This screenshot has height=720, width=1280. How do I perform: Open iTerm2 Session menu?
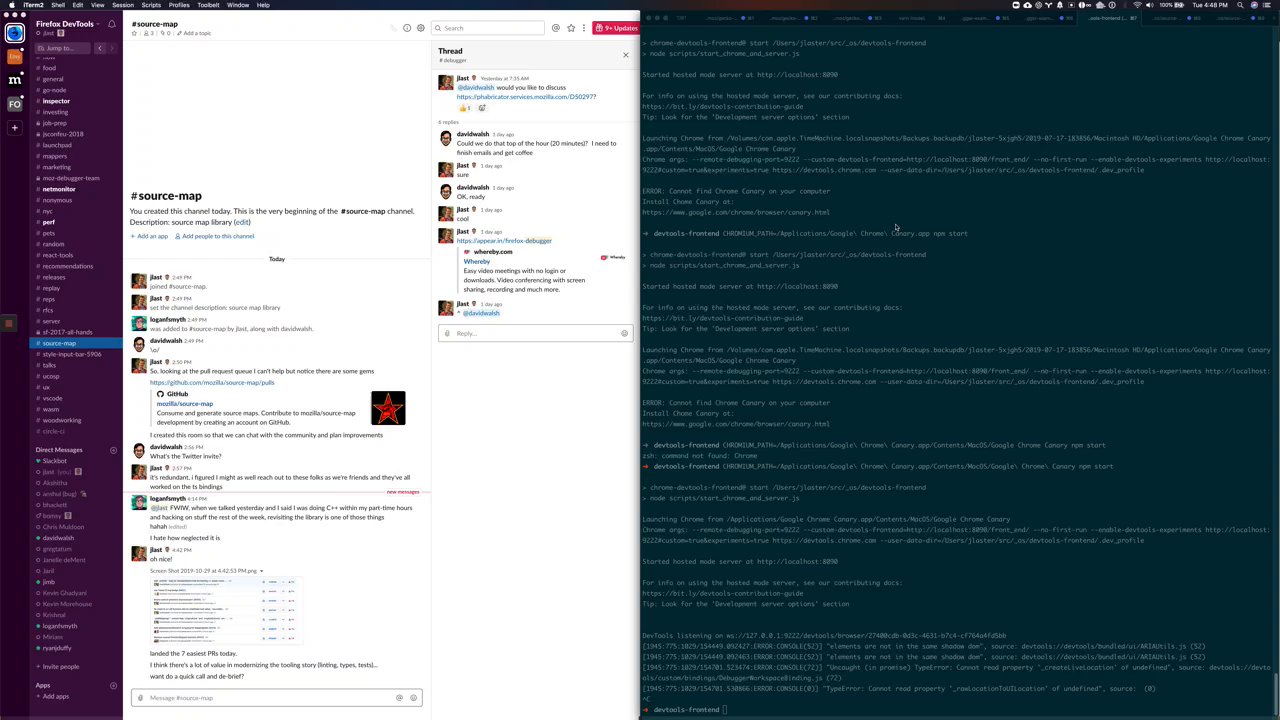(123, 5)
